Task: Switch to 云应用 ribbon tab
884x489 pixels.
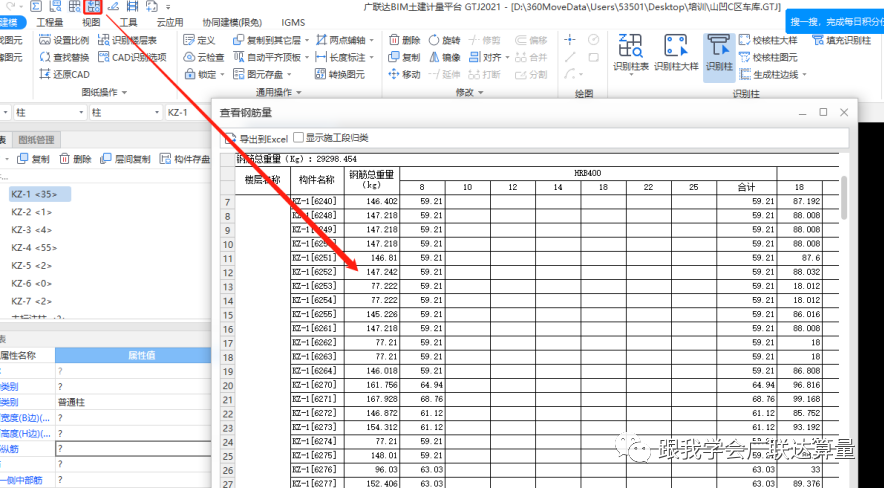Action: point(170,23)
